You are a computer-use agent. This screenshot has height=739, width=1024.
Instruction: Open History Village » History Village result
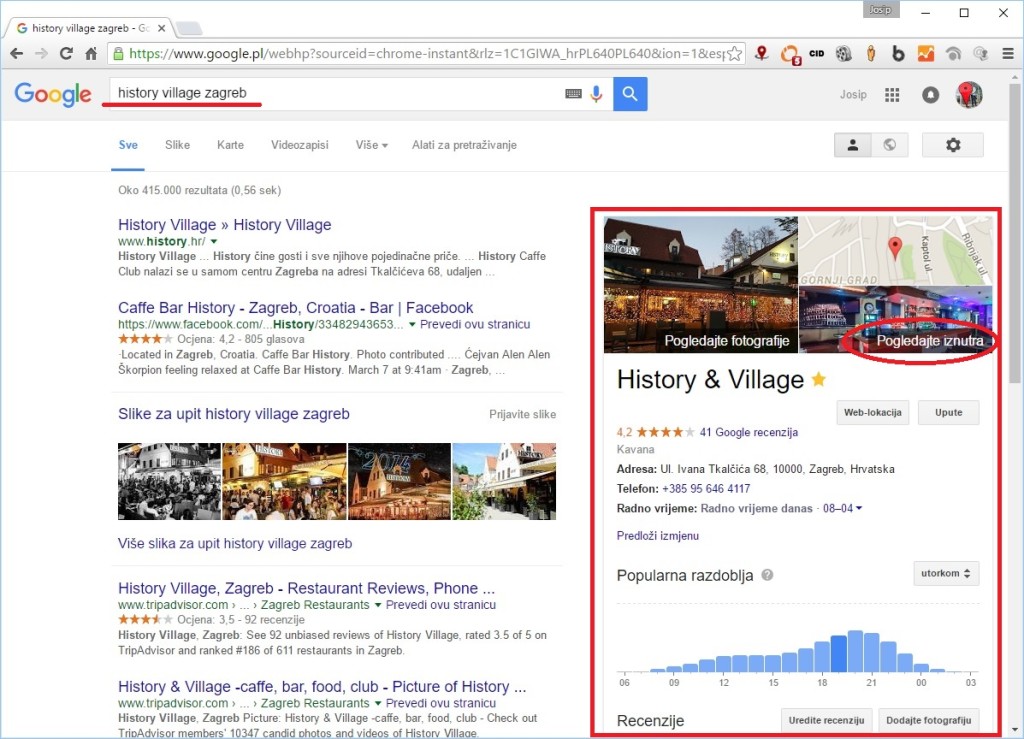pyautogui.click(x=225, y=225)
